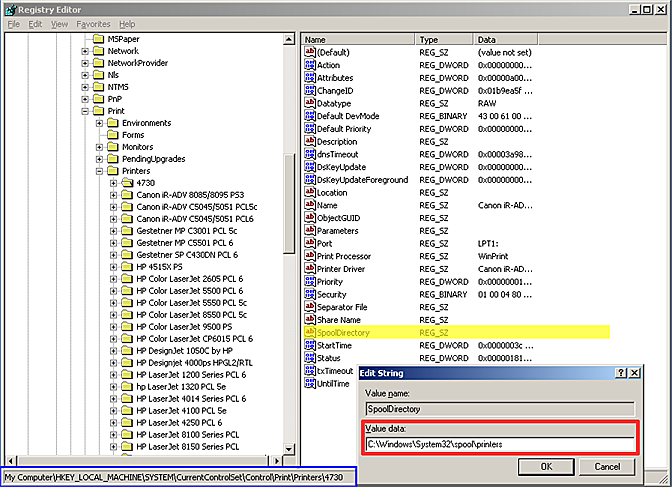Click the Value data text field
Image resolution: width=672 pixels, height=487 pixels.
pyautogui.click(x=500, y=444)
